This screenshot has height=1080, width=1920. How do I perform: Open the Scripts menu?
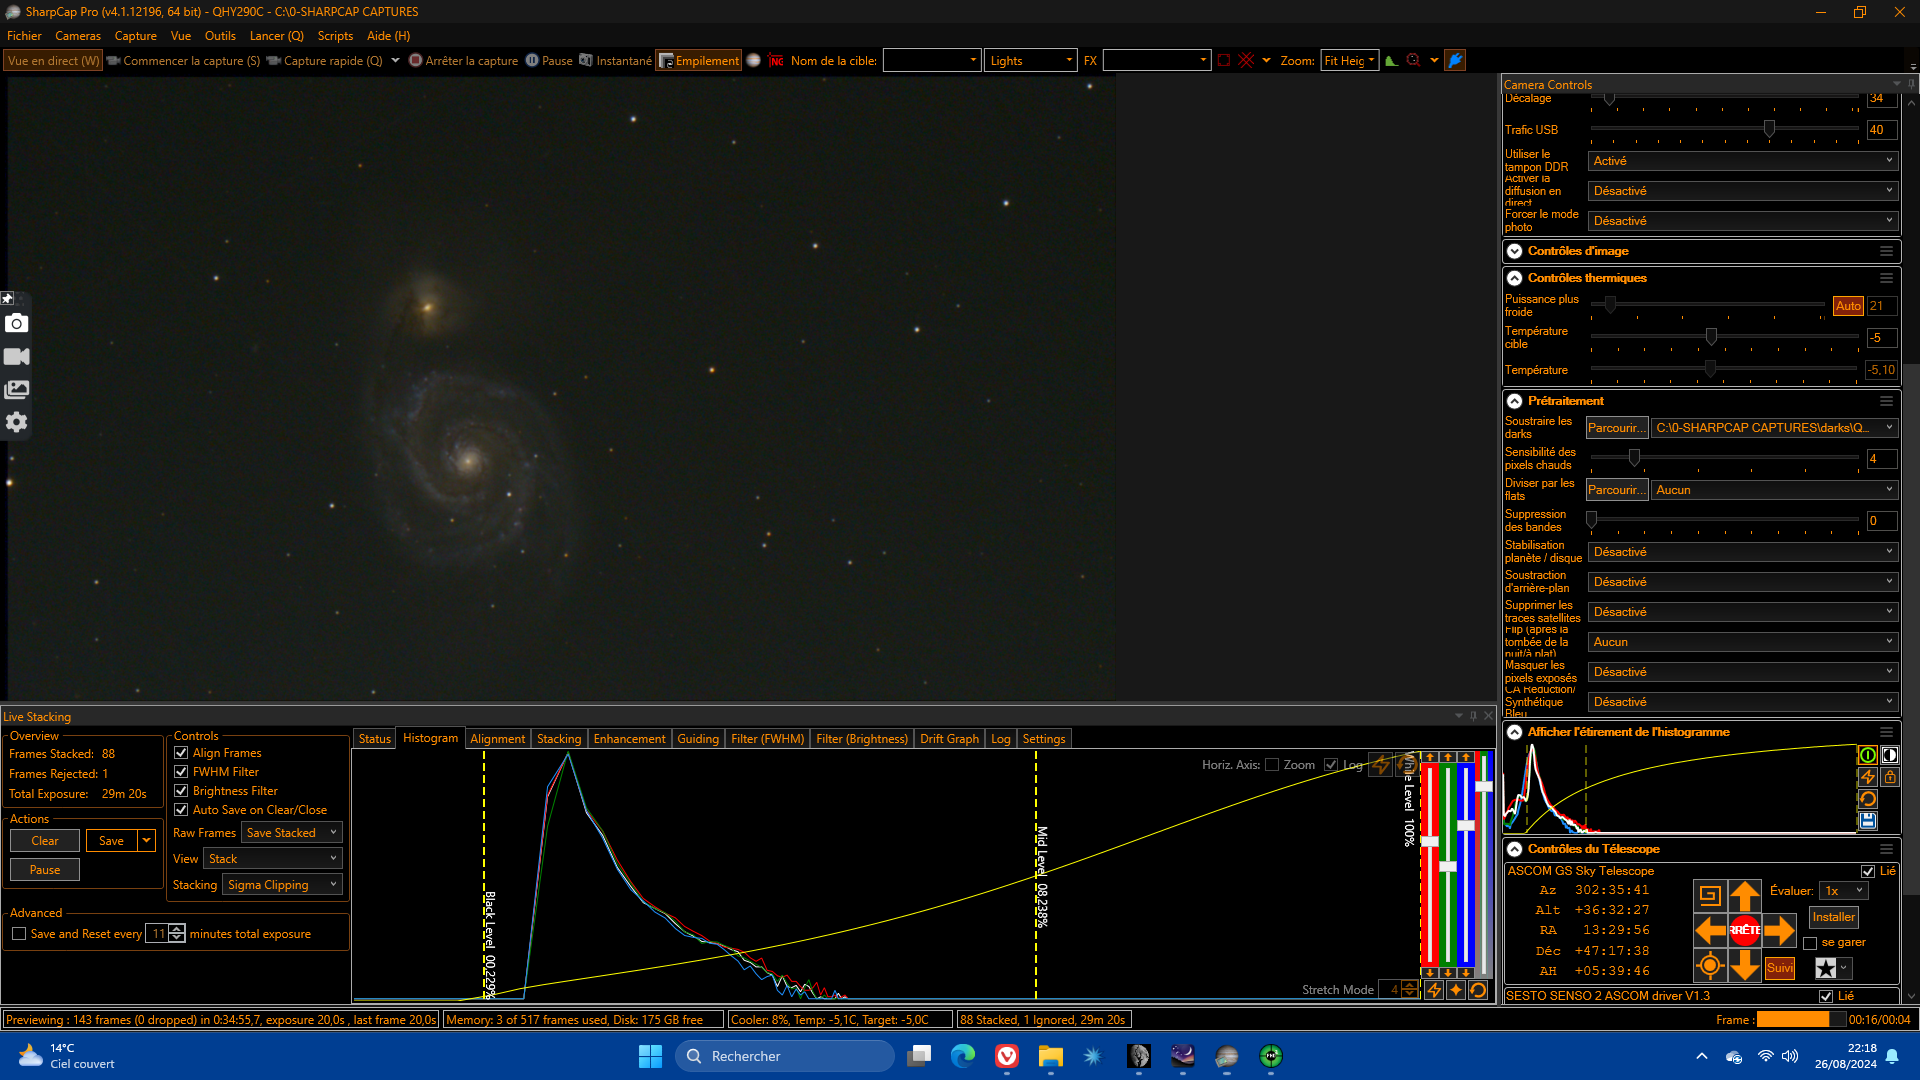pos(335,36)
